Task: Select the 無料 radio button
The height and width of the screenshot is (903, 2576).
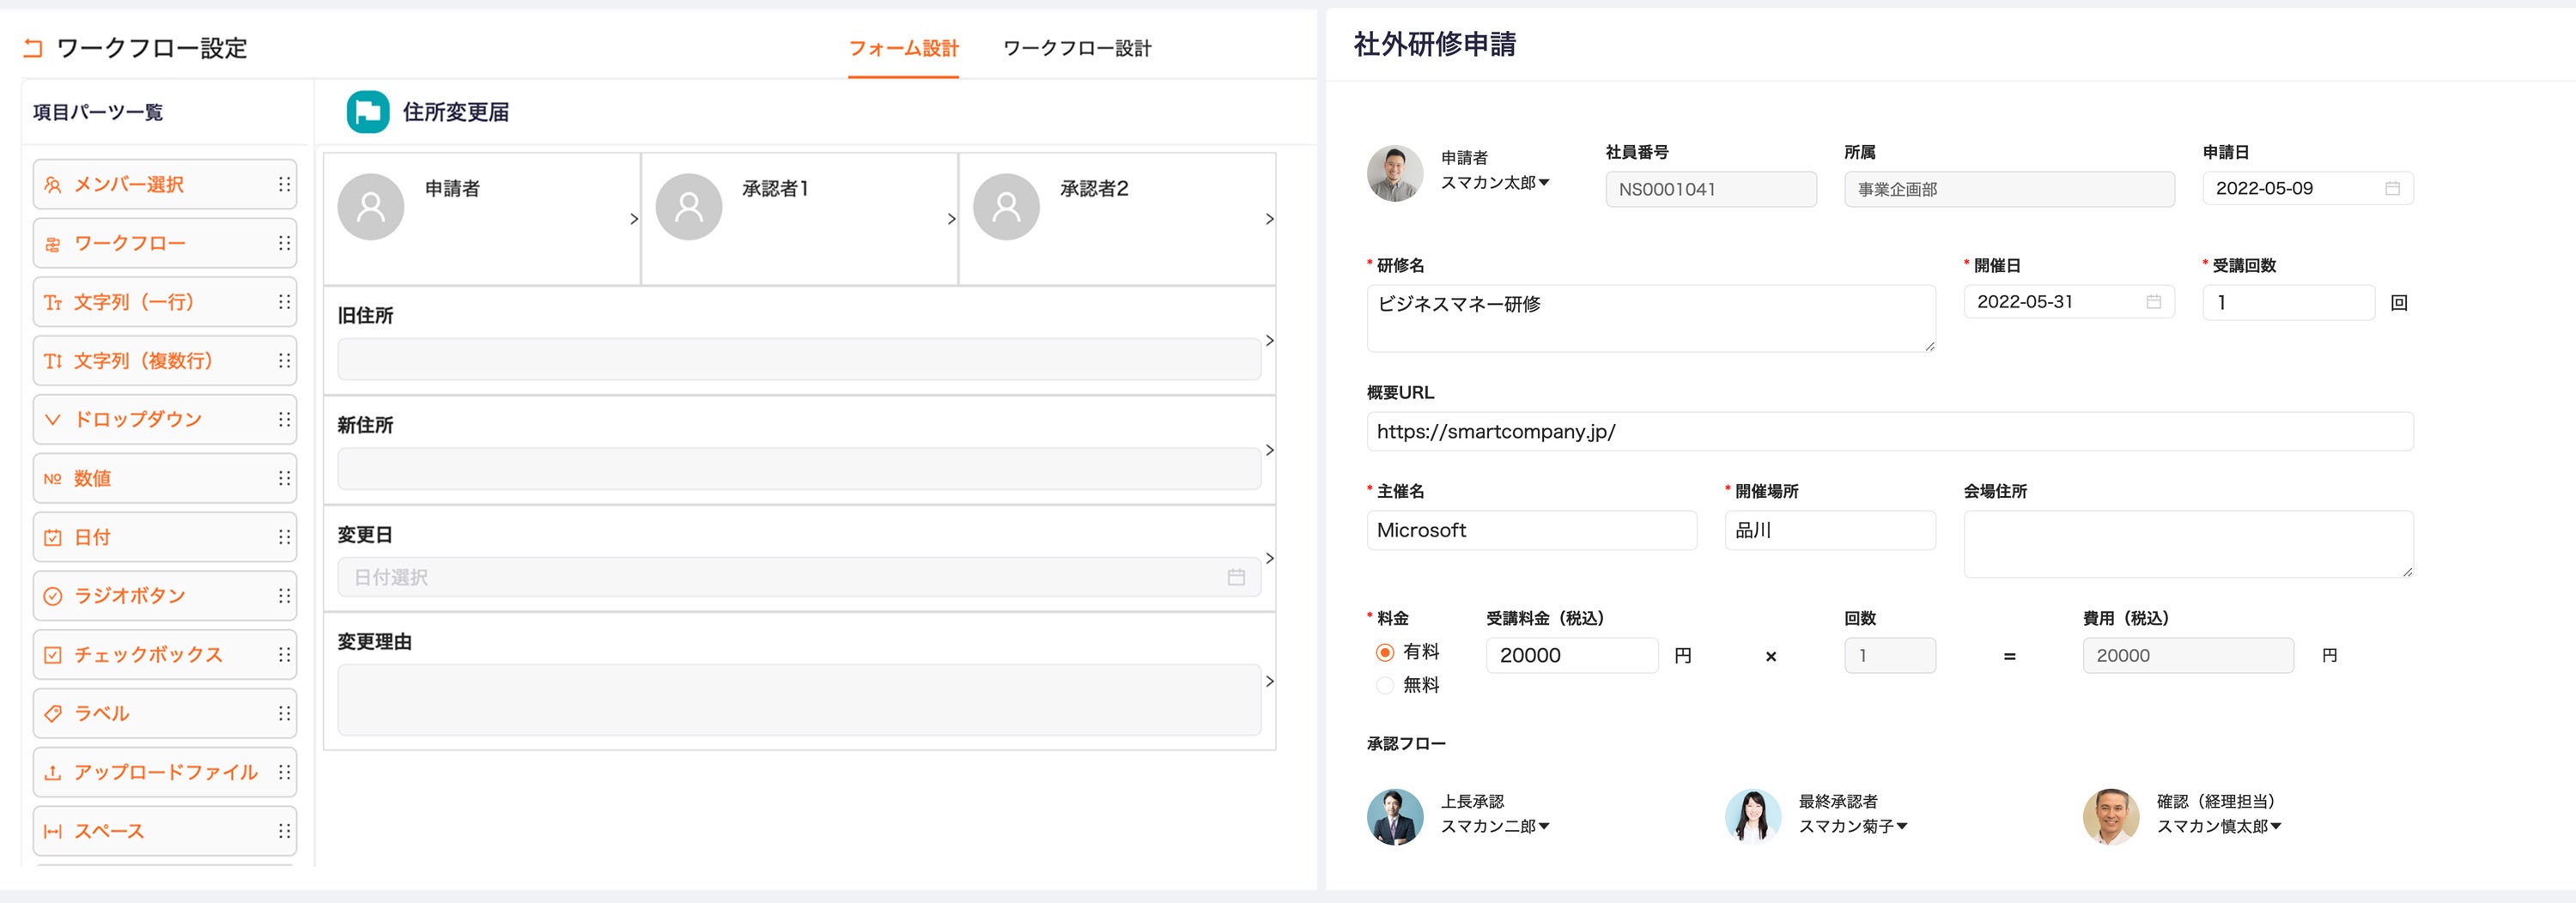Action: [x=1385, y=685]
